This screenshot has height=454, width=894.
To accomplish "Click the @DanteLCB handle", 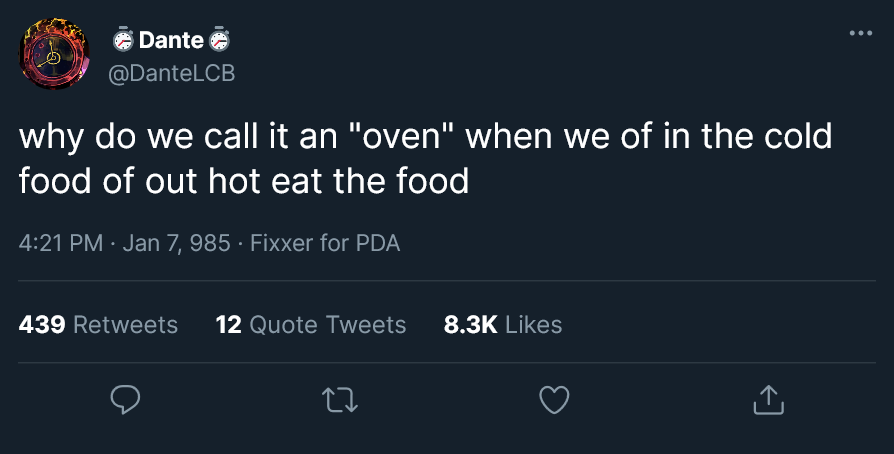I will [170, 74].
